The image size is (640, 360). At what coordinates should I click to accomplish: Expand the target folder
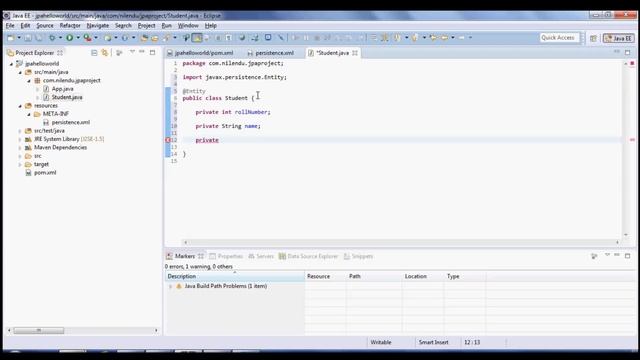pos(20,164)
